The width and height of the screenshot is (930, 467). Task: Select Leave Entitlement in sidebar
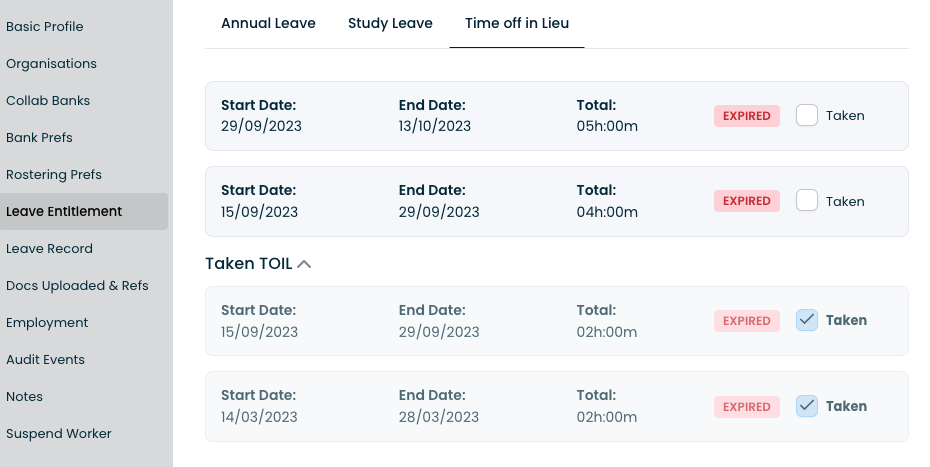64,212
